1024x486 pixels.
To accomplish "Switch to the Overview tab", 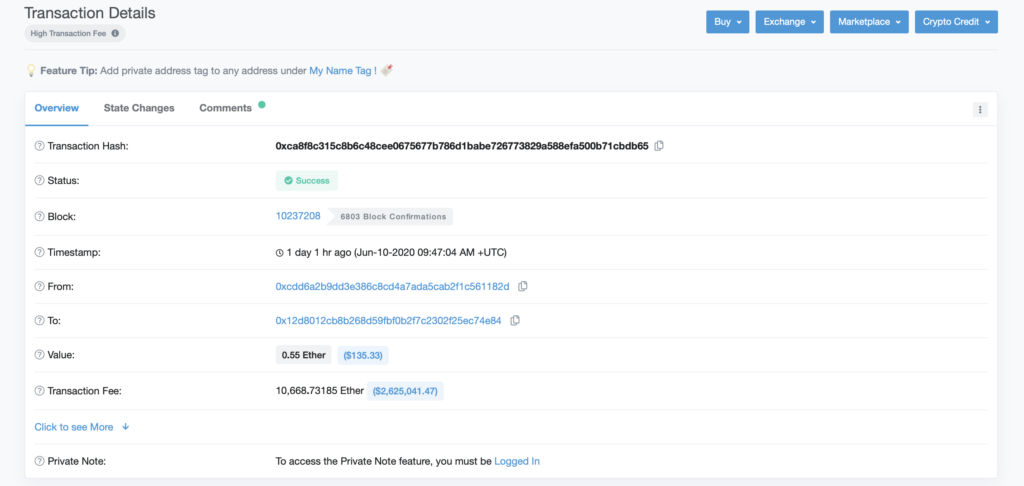I will coord(57,108).
